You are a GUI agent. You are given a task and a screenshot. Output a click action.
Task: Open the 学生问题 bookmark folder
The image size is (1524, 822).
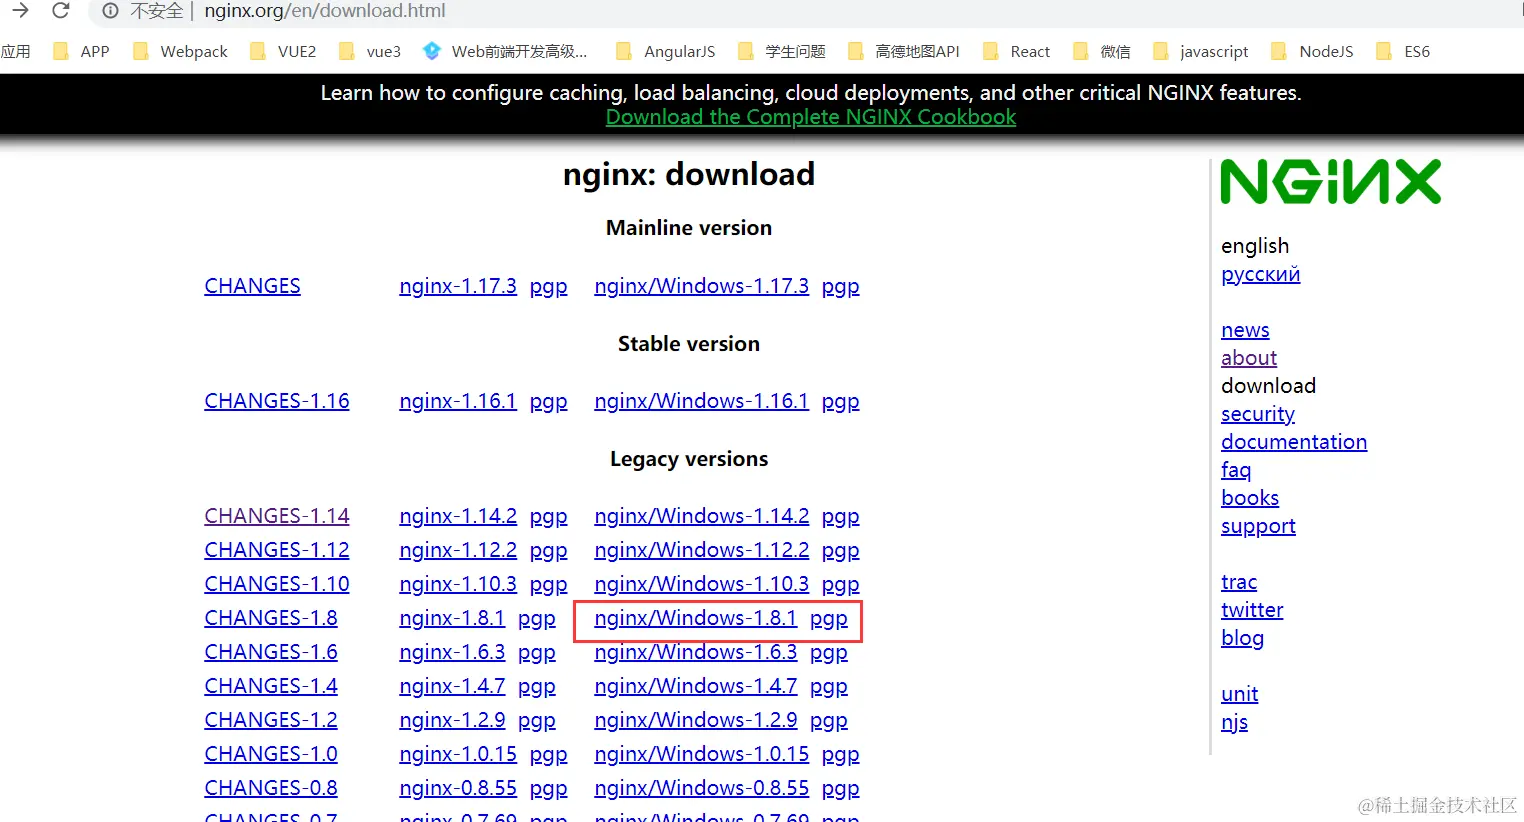tap(781, 51)
